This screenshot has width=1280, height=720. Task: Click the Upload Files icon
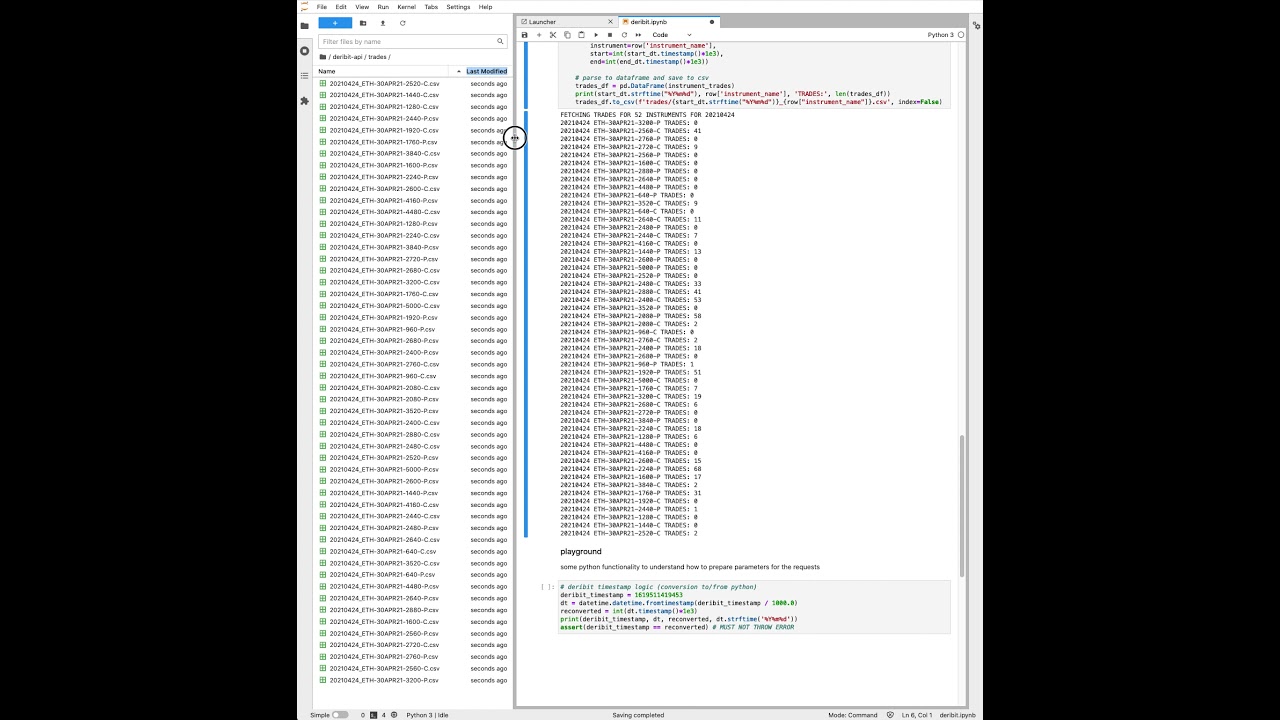tap(382, 23)
